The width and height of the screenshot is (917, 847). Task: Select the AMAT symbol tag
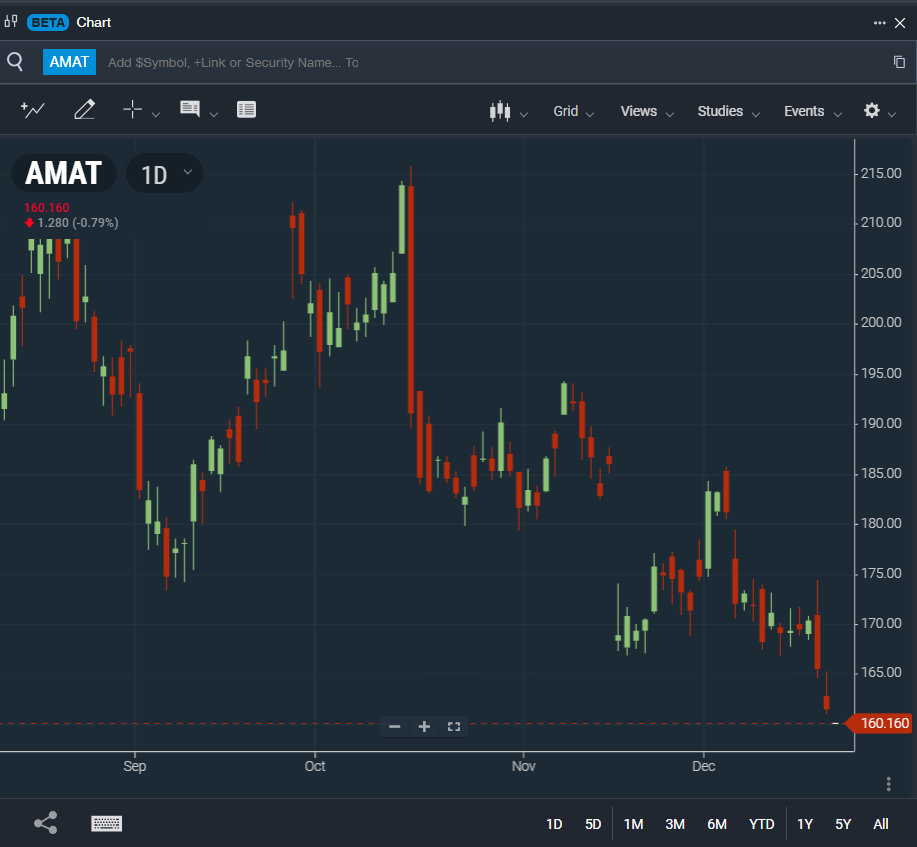coord(69,62)
